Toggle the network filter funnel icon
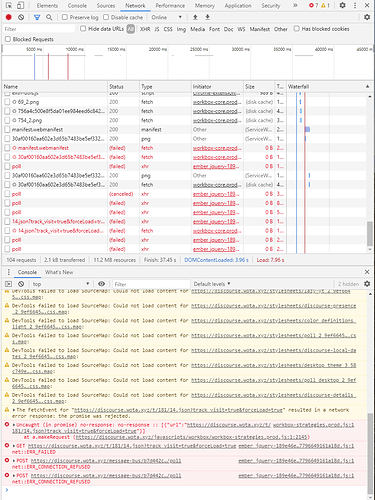 (37, 17)
